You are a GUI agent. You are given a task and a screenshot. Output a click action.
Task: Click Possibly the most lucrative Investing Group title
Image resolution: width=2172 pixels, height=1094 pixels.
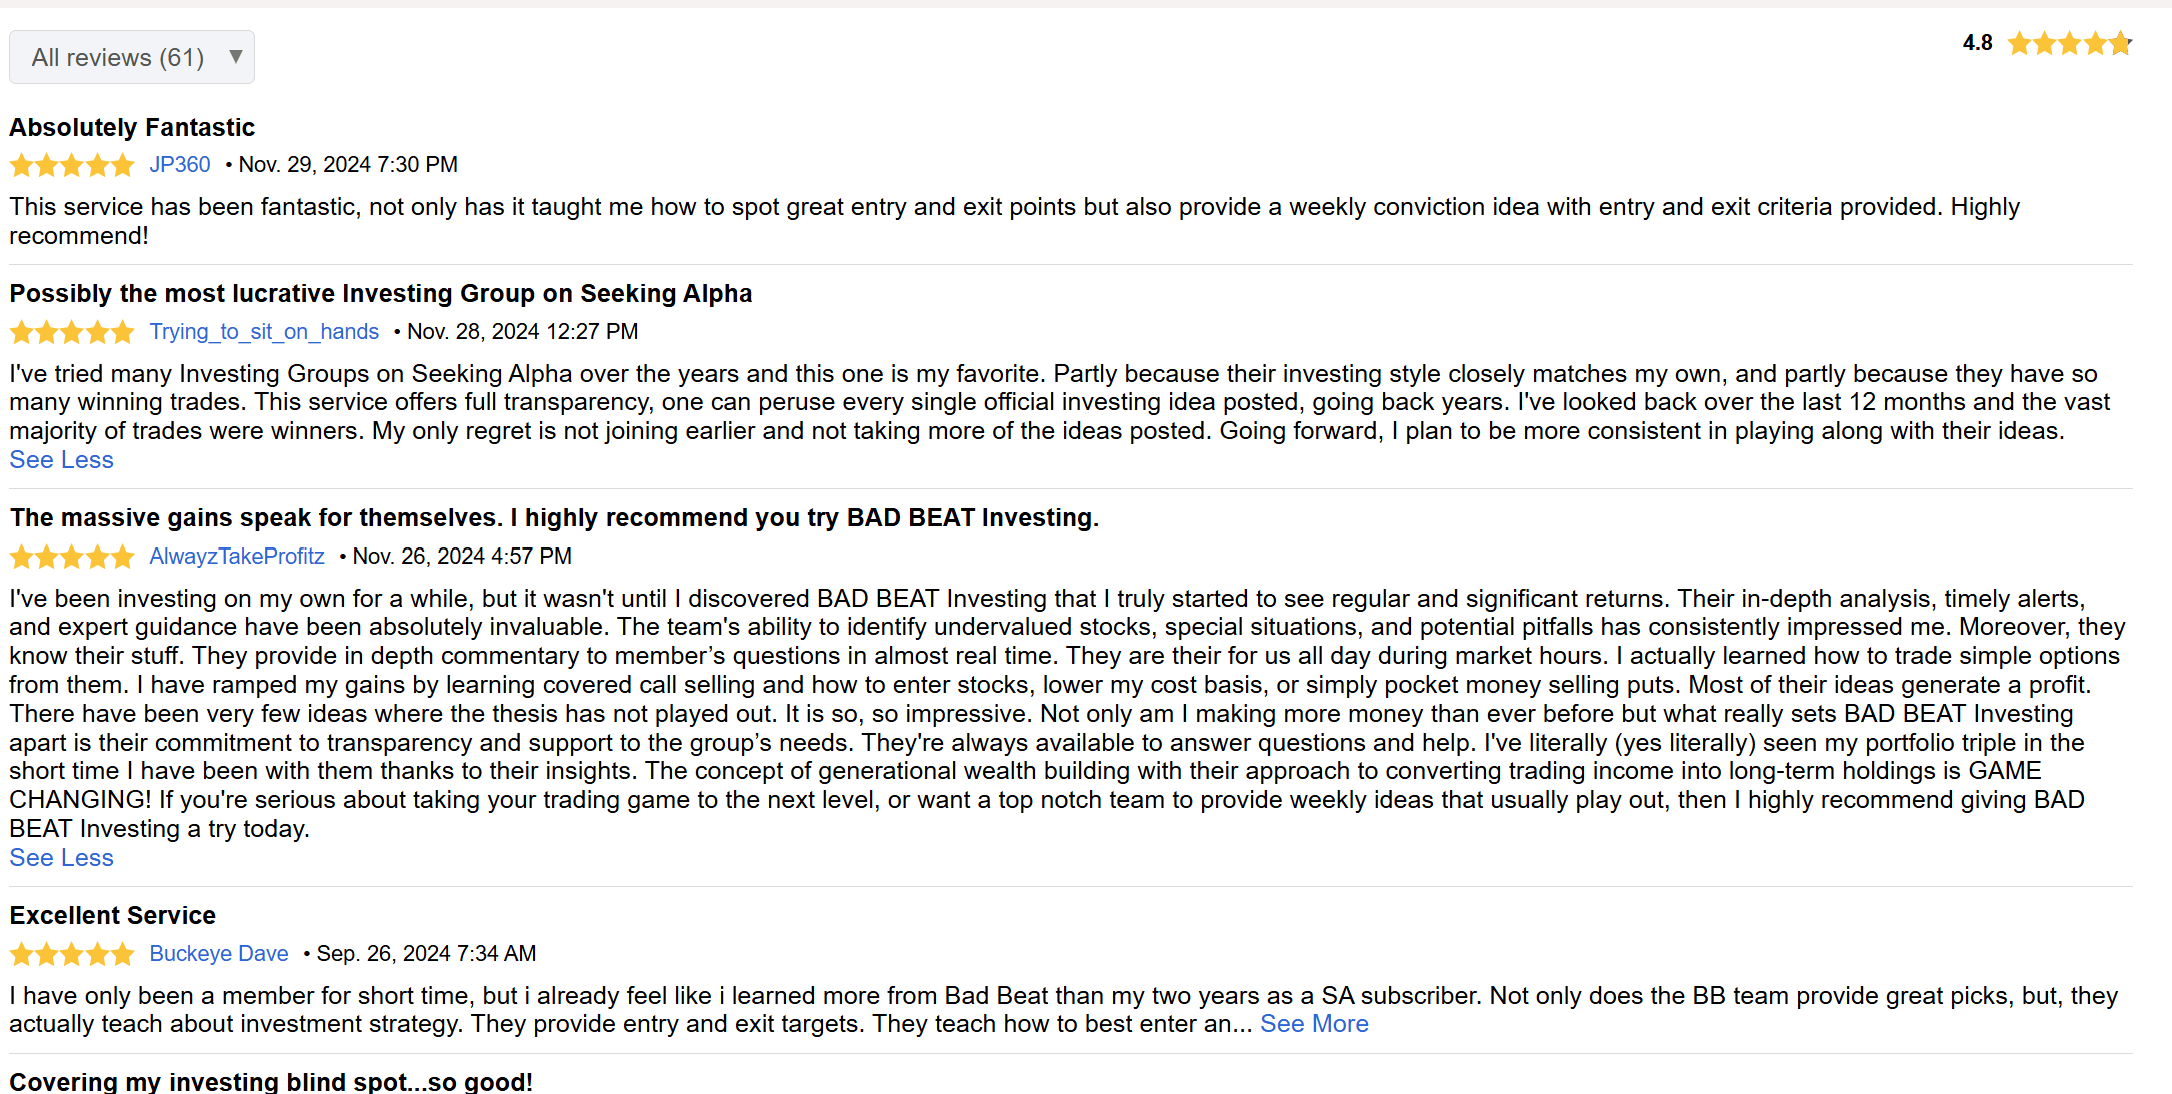point(381,294)
